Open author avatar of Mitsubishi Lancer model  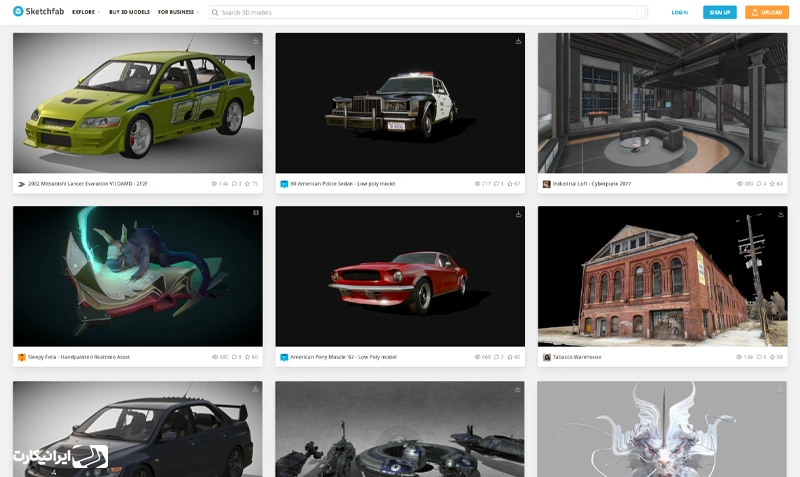(21, 184)
